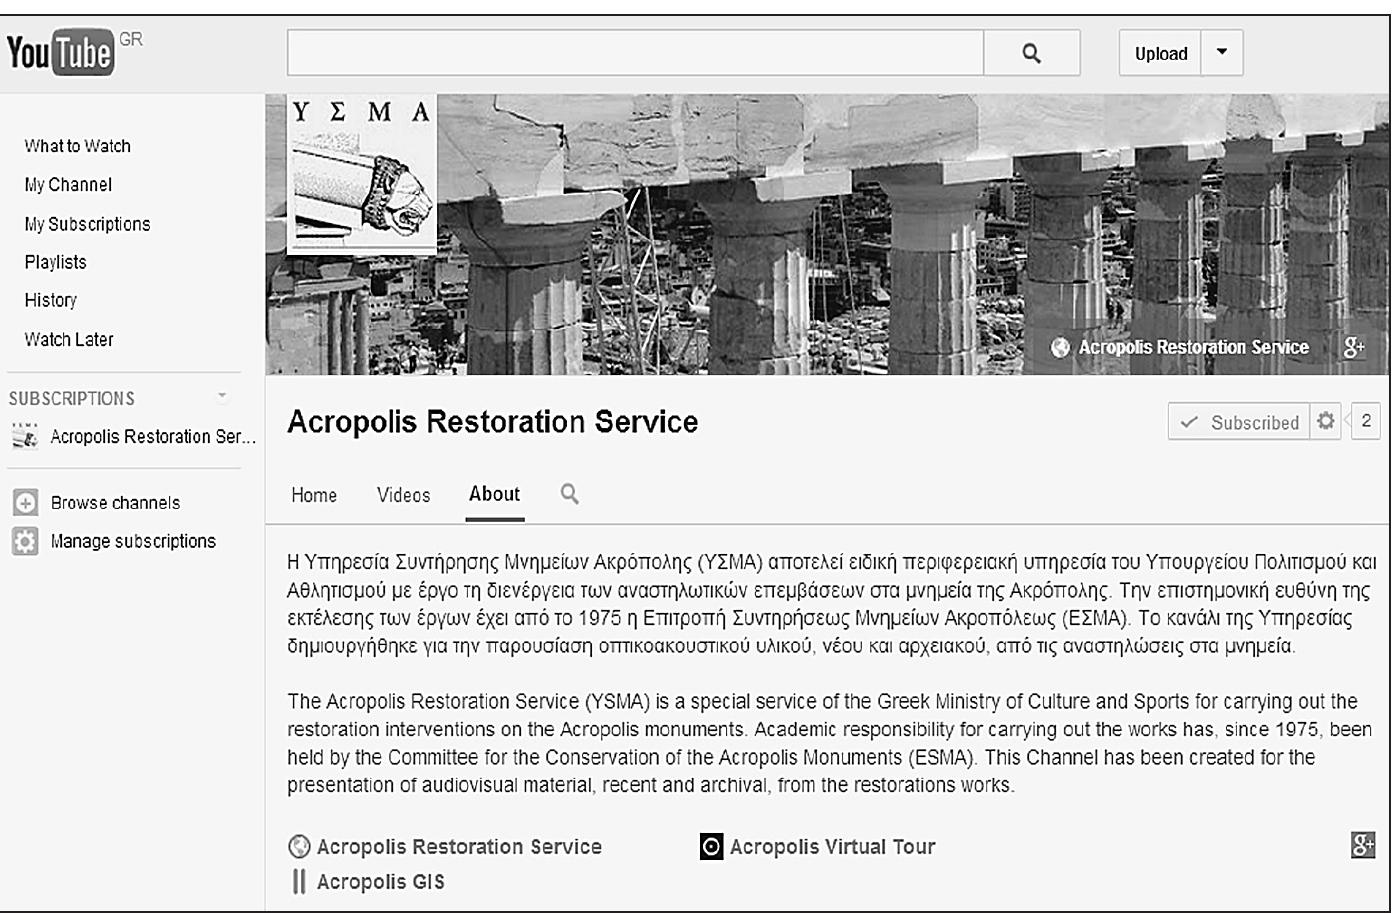This screenshot has height=913, width=1397.
Task: Click the YSMA channel avatar image
Action: coord(362,174)
